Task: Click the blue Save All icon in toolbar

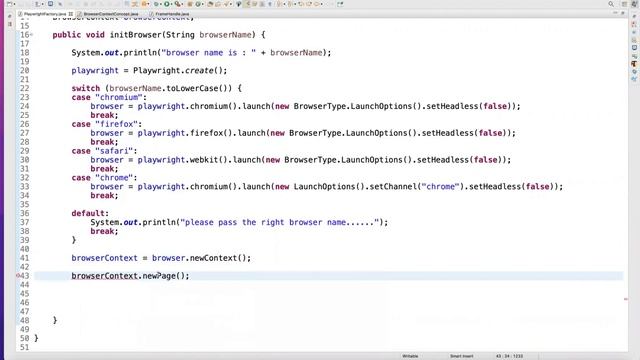Action: pyautogui.click(x=50, y=4)
